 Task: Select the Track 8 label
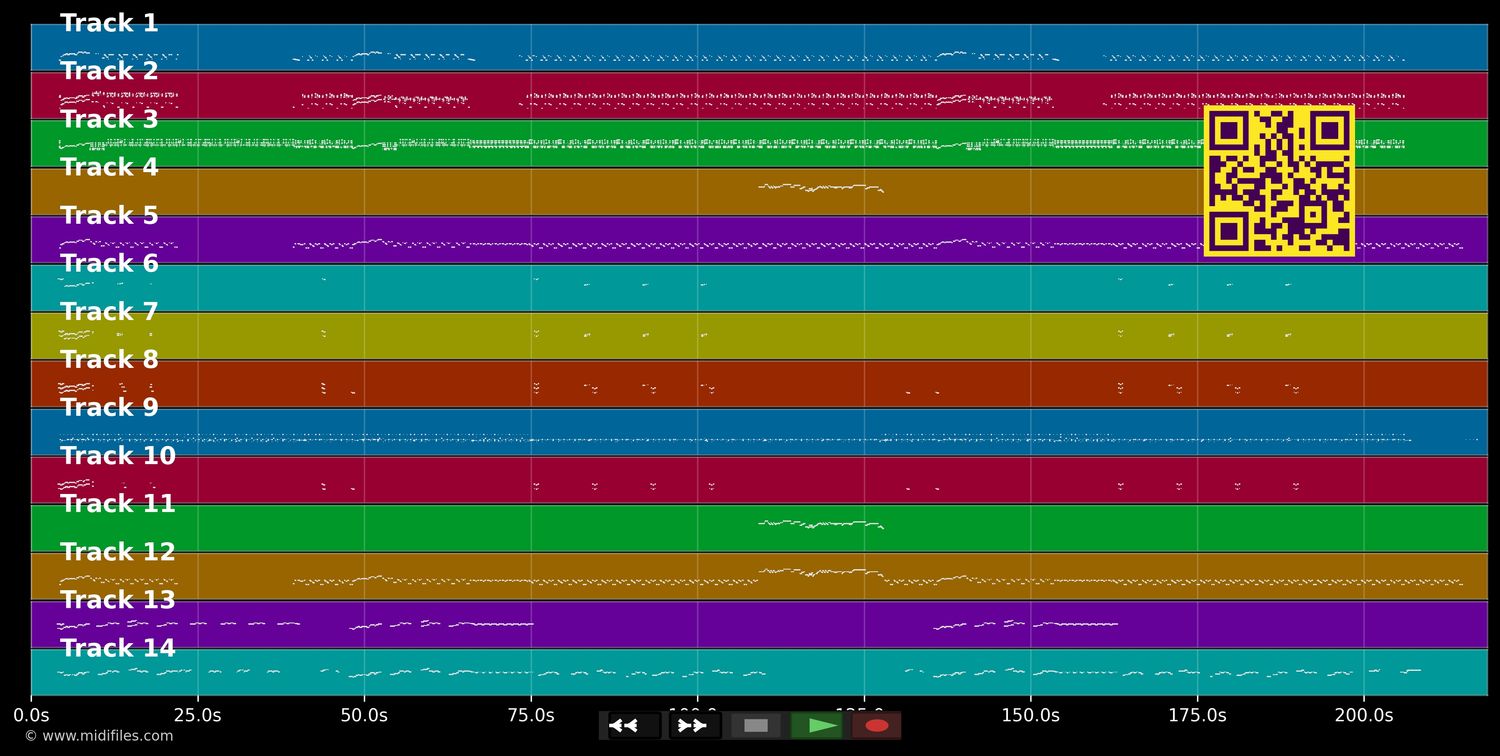coord(109,359)
